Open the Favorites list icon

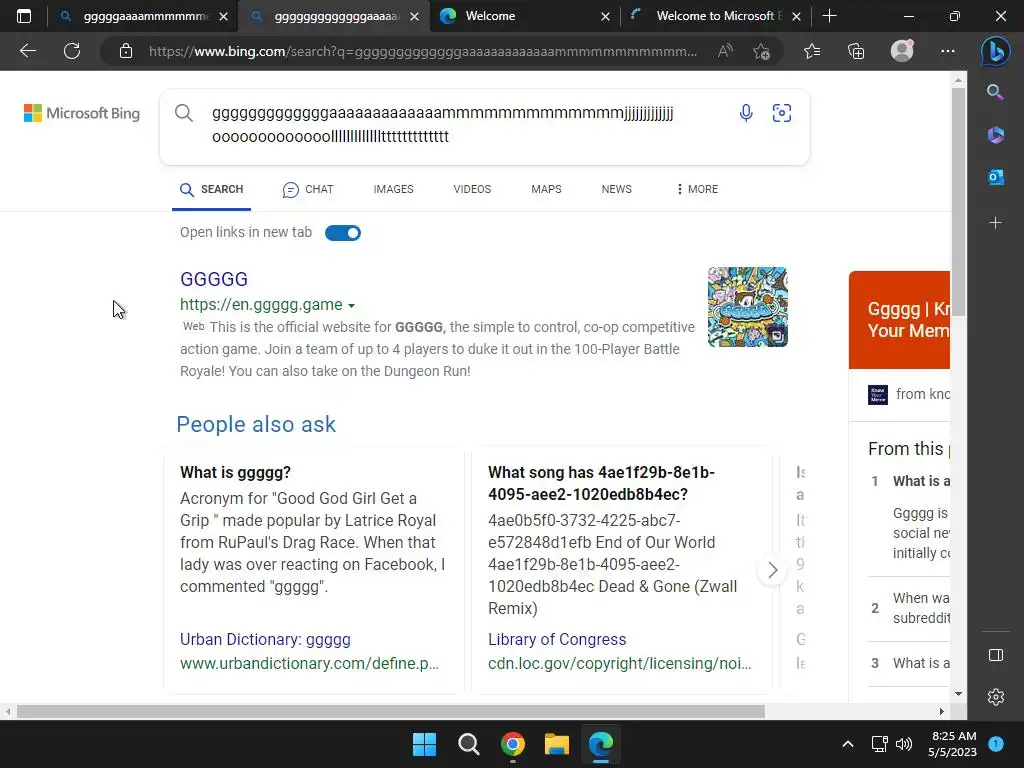pos(812,51)
